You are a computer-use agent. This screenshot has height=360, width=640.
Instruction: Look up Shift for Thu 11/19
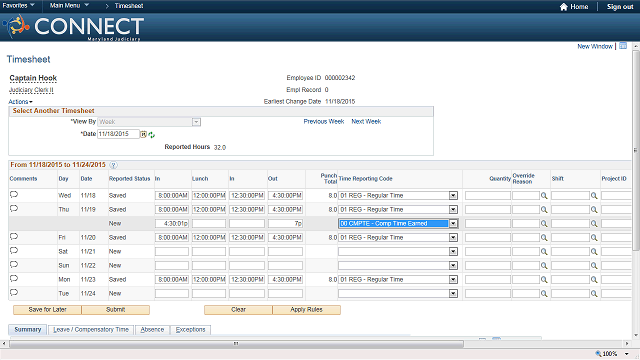(x=594, y=210)
